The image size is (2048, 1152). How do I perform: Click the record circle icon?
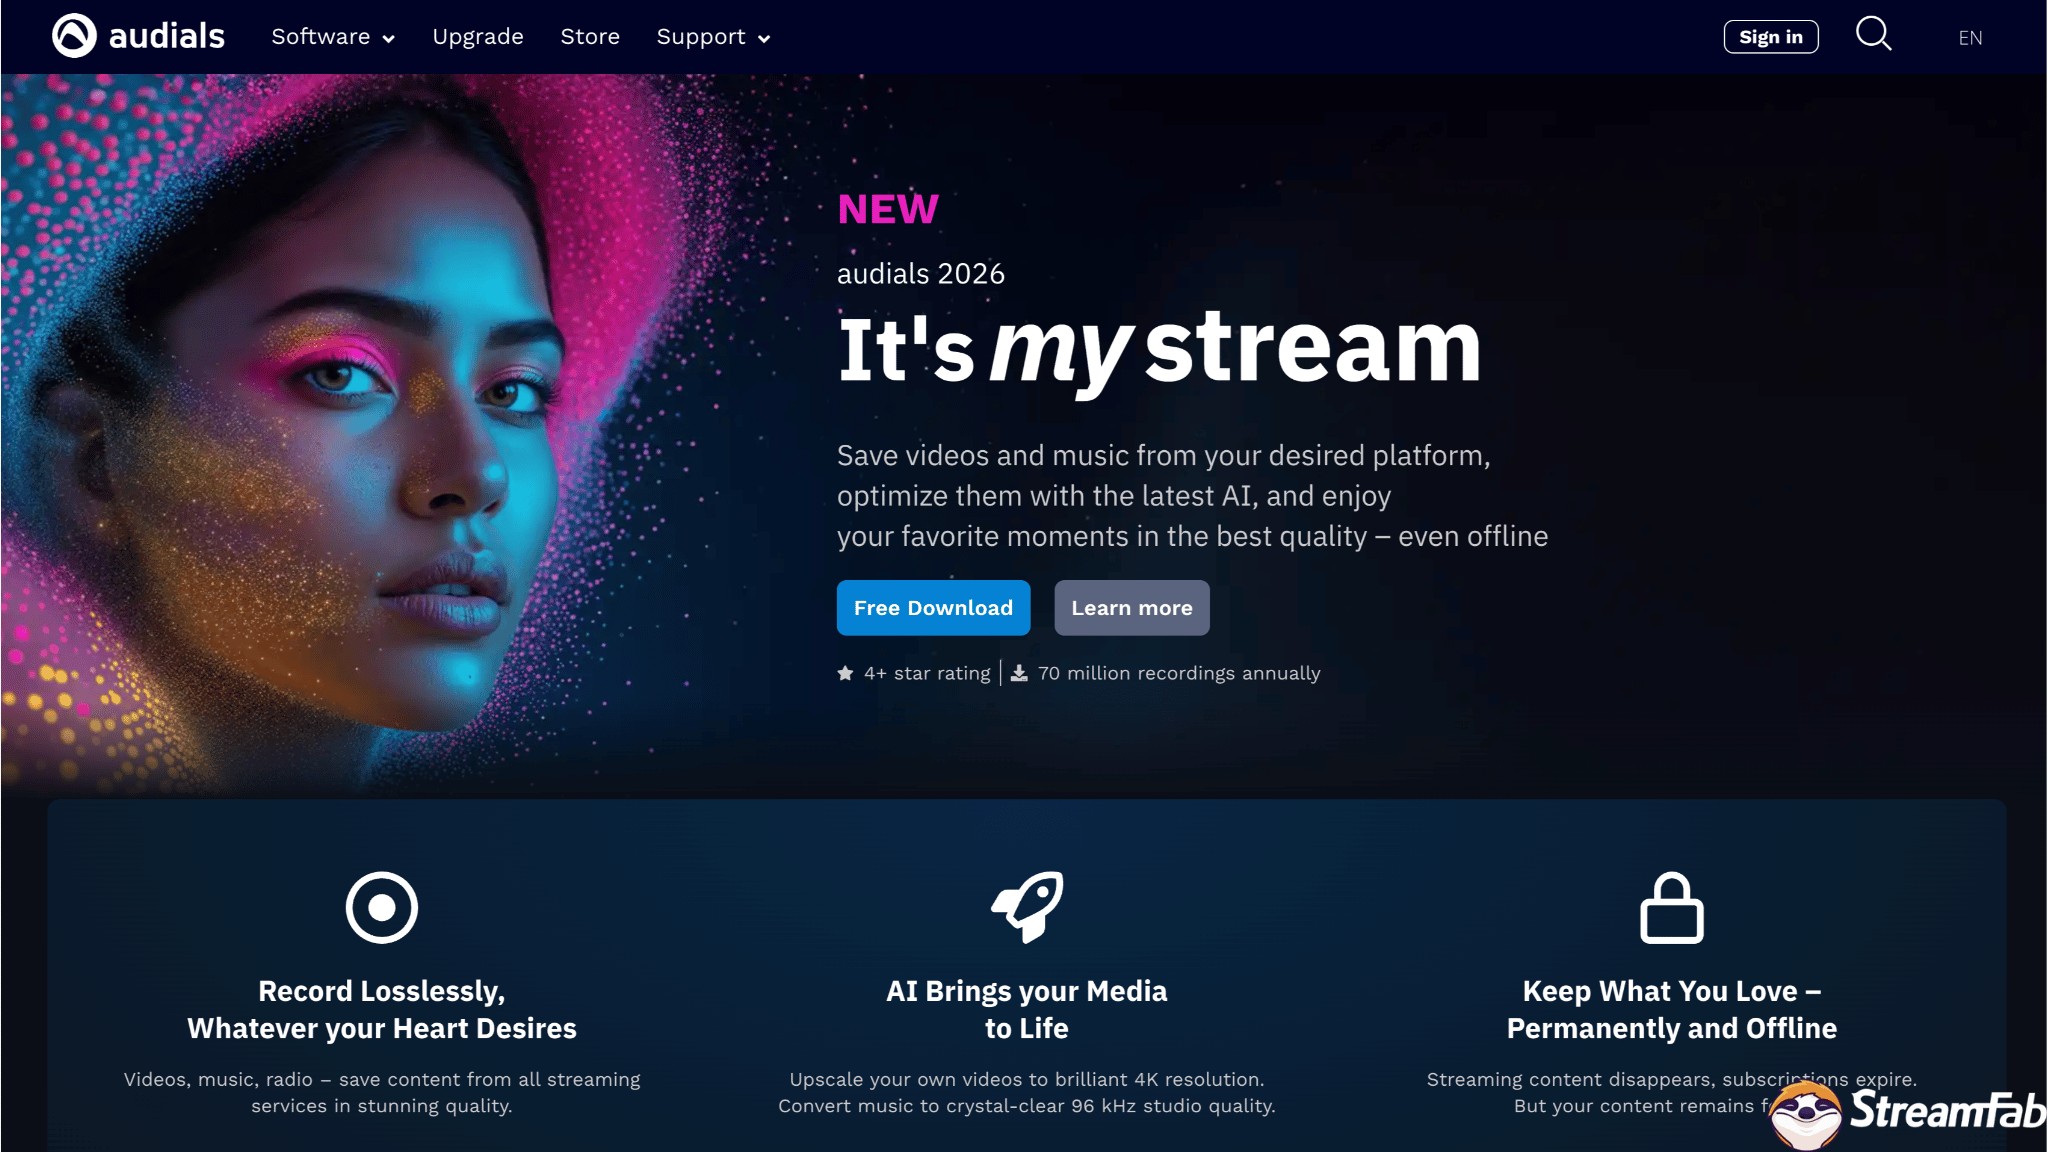(x=381, y=907)
